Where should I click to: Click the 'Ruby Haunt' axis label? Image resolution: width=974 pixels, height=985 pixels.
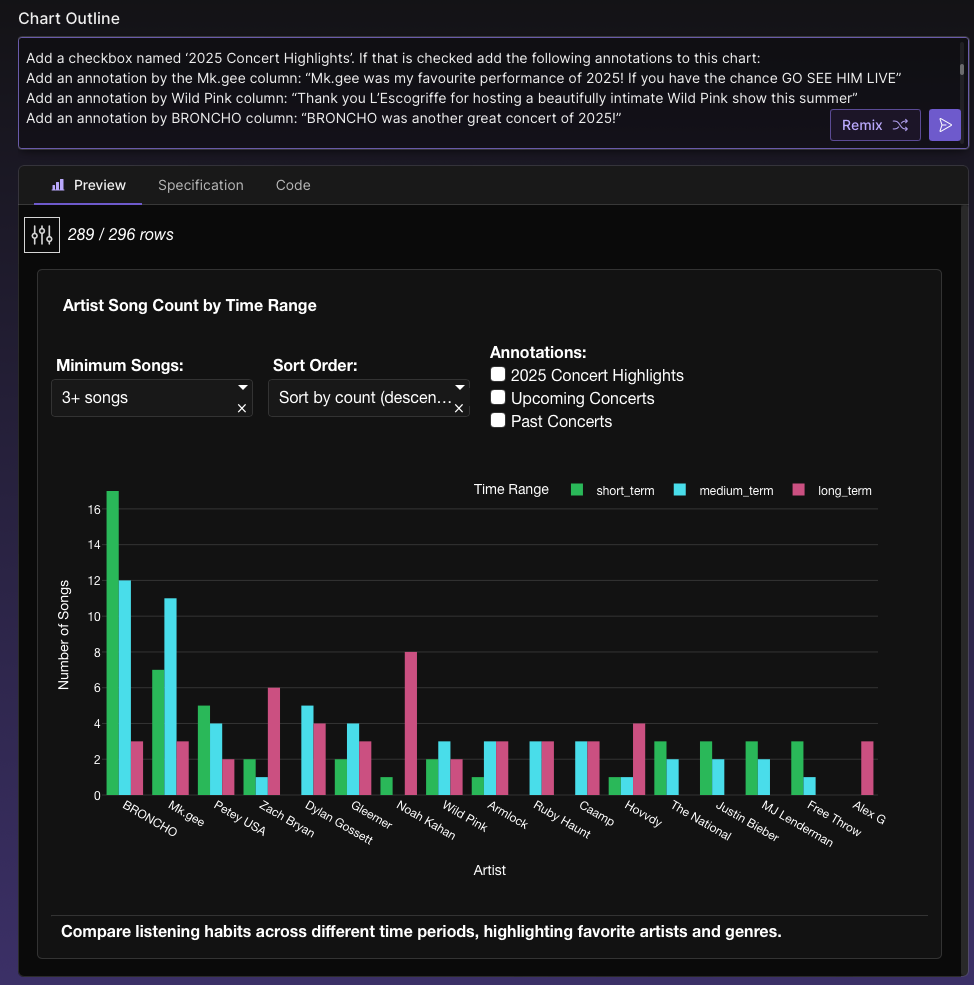(562, 819)
